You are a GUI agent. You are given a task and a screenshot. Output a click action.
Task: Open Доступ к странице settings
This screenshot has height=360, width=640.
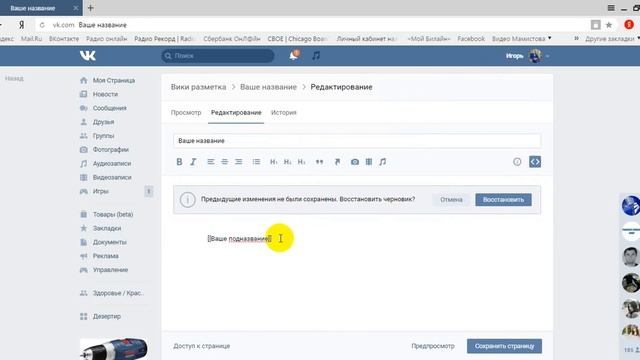pyautogui.click(x=202, y=346)
